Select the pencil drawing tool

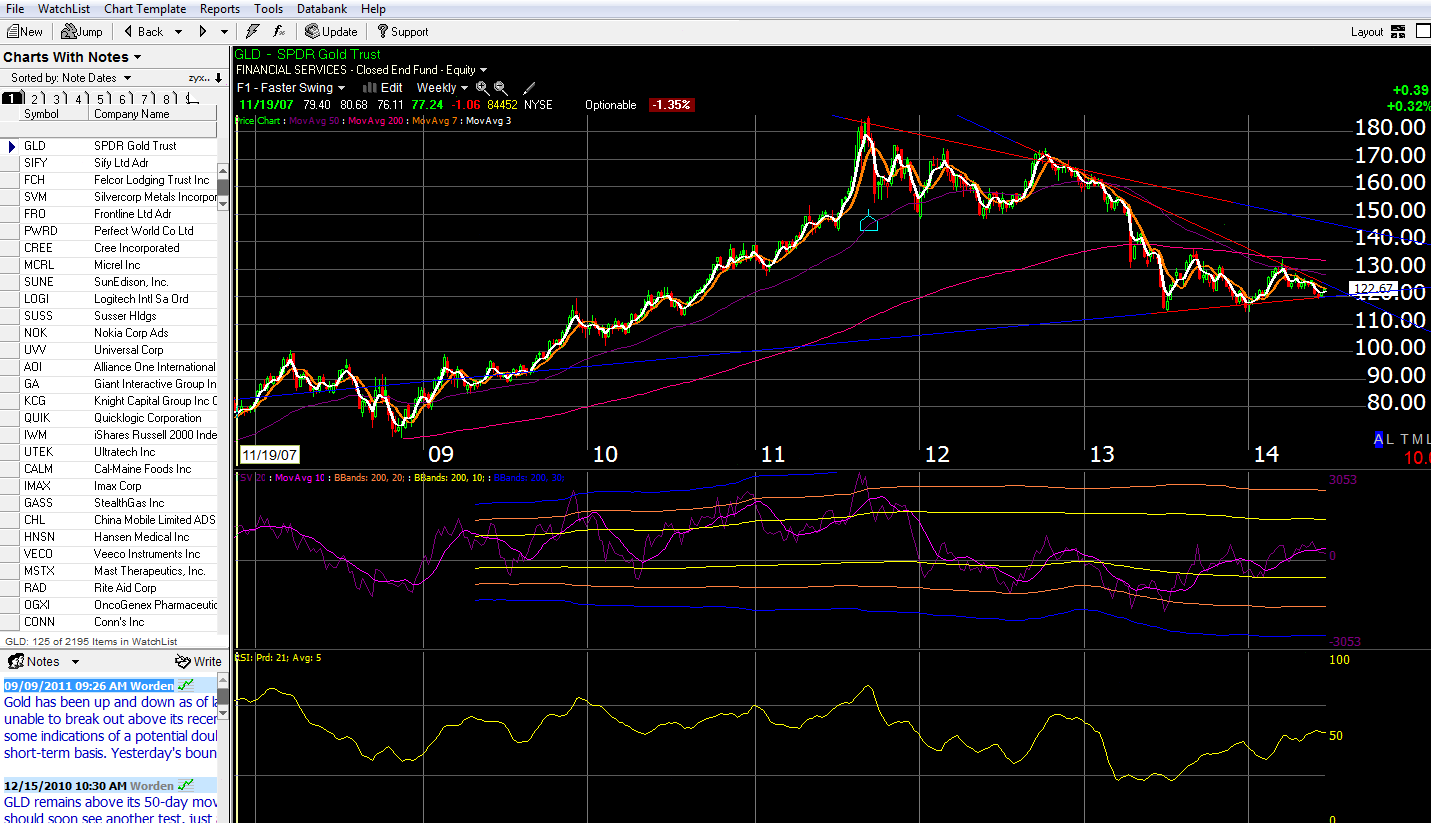click(529, 88)
